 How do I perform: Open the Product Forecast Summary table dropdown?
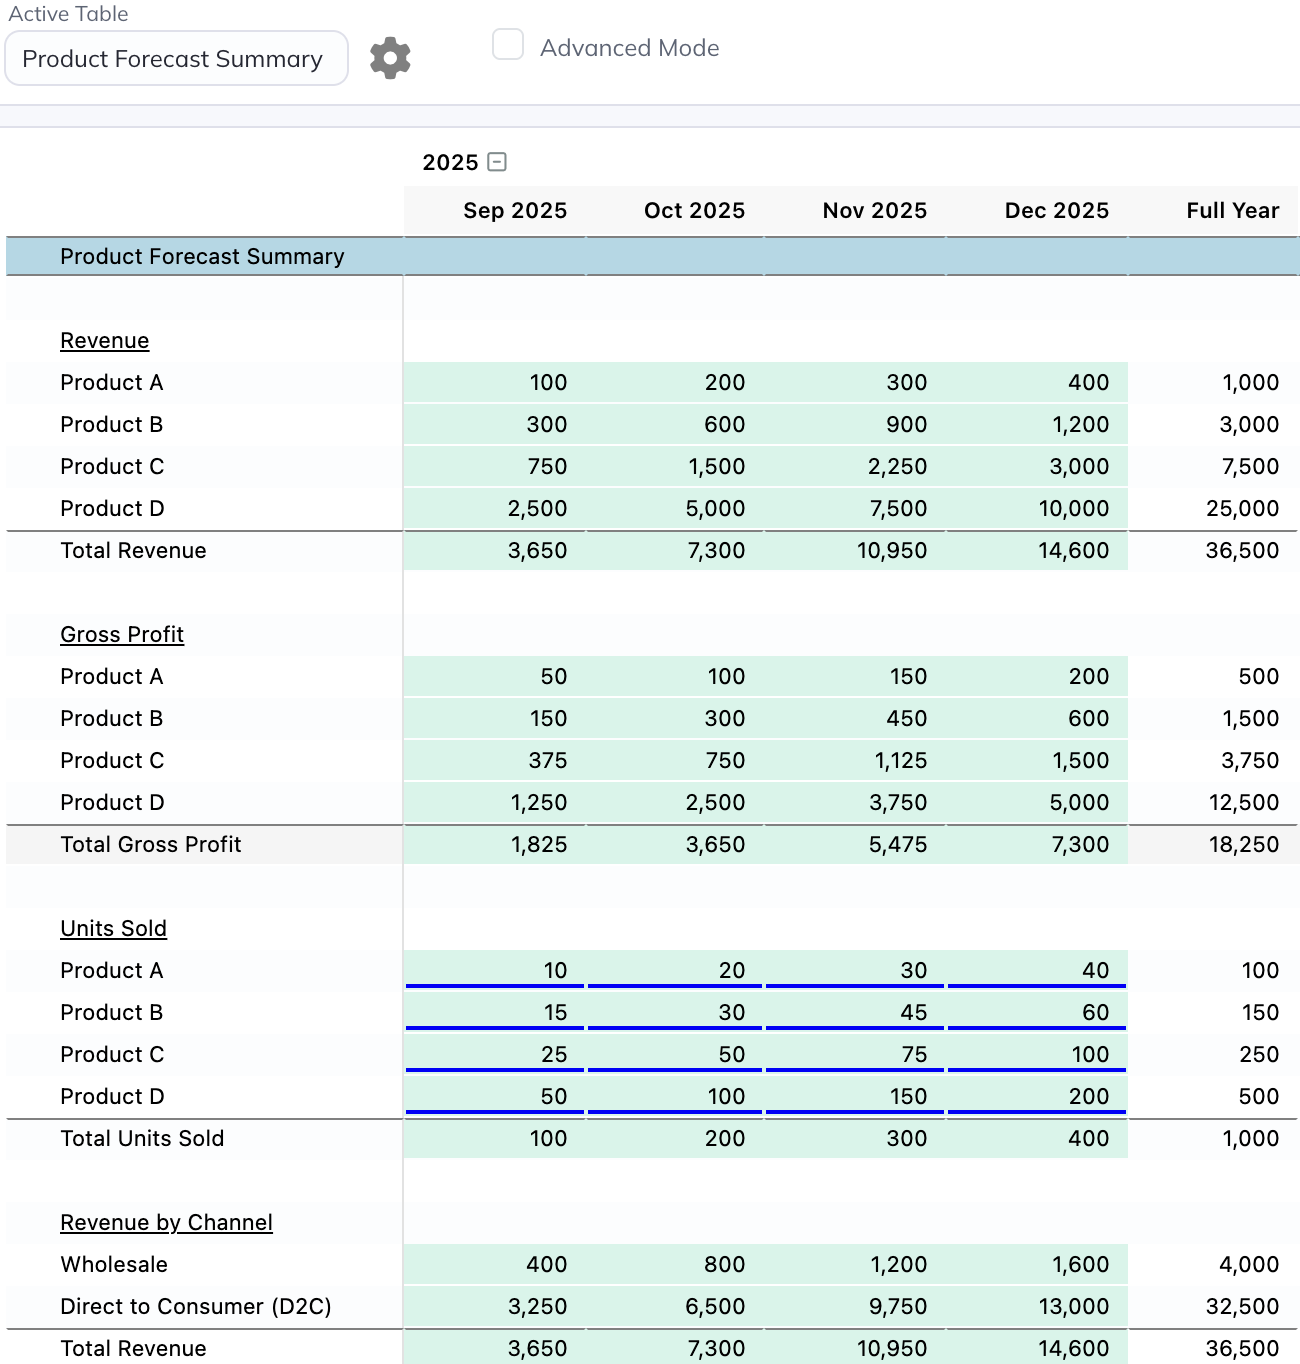tap(176, 59)
